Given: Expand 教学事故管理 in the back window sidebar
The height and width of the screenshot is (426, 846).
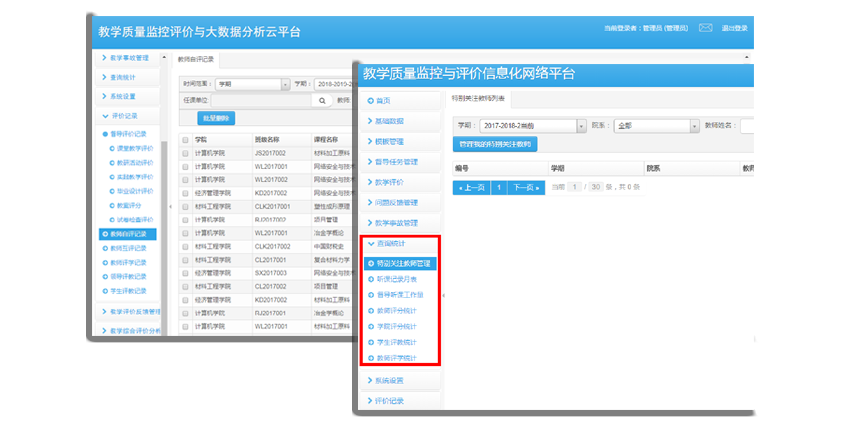Looking at the screenshot, I should (127, 58).
